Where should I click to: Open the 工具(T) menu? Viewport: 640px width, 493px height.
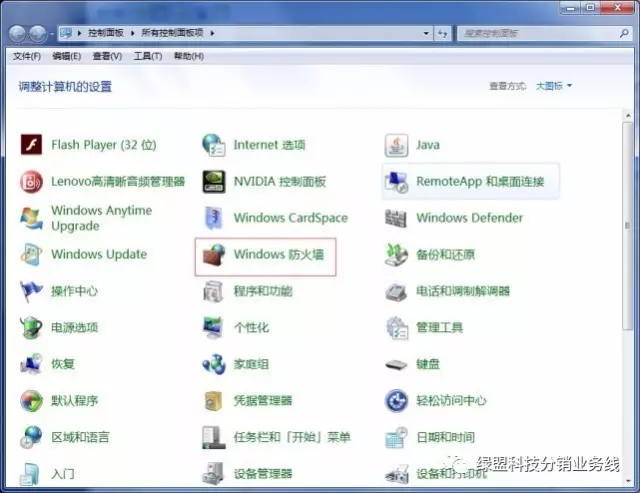148,56
